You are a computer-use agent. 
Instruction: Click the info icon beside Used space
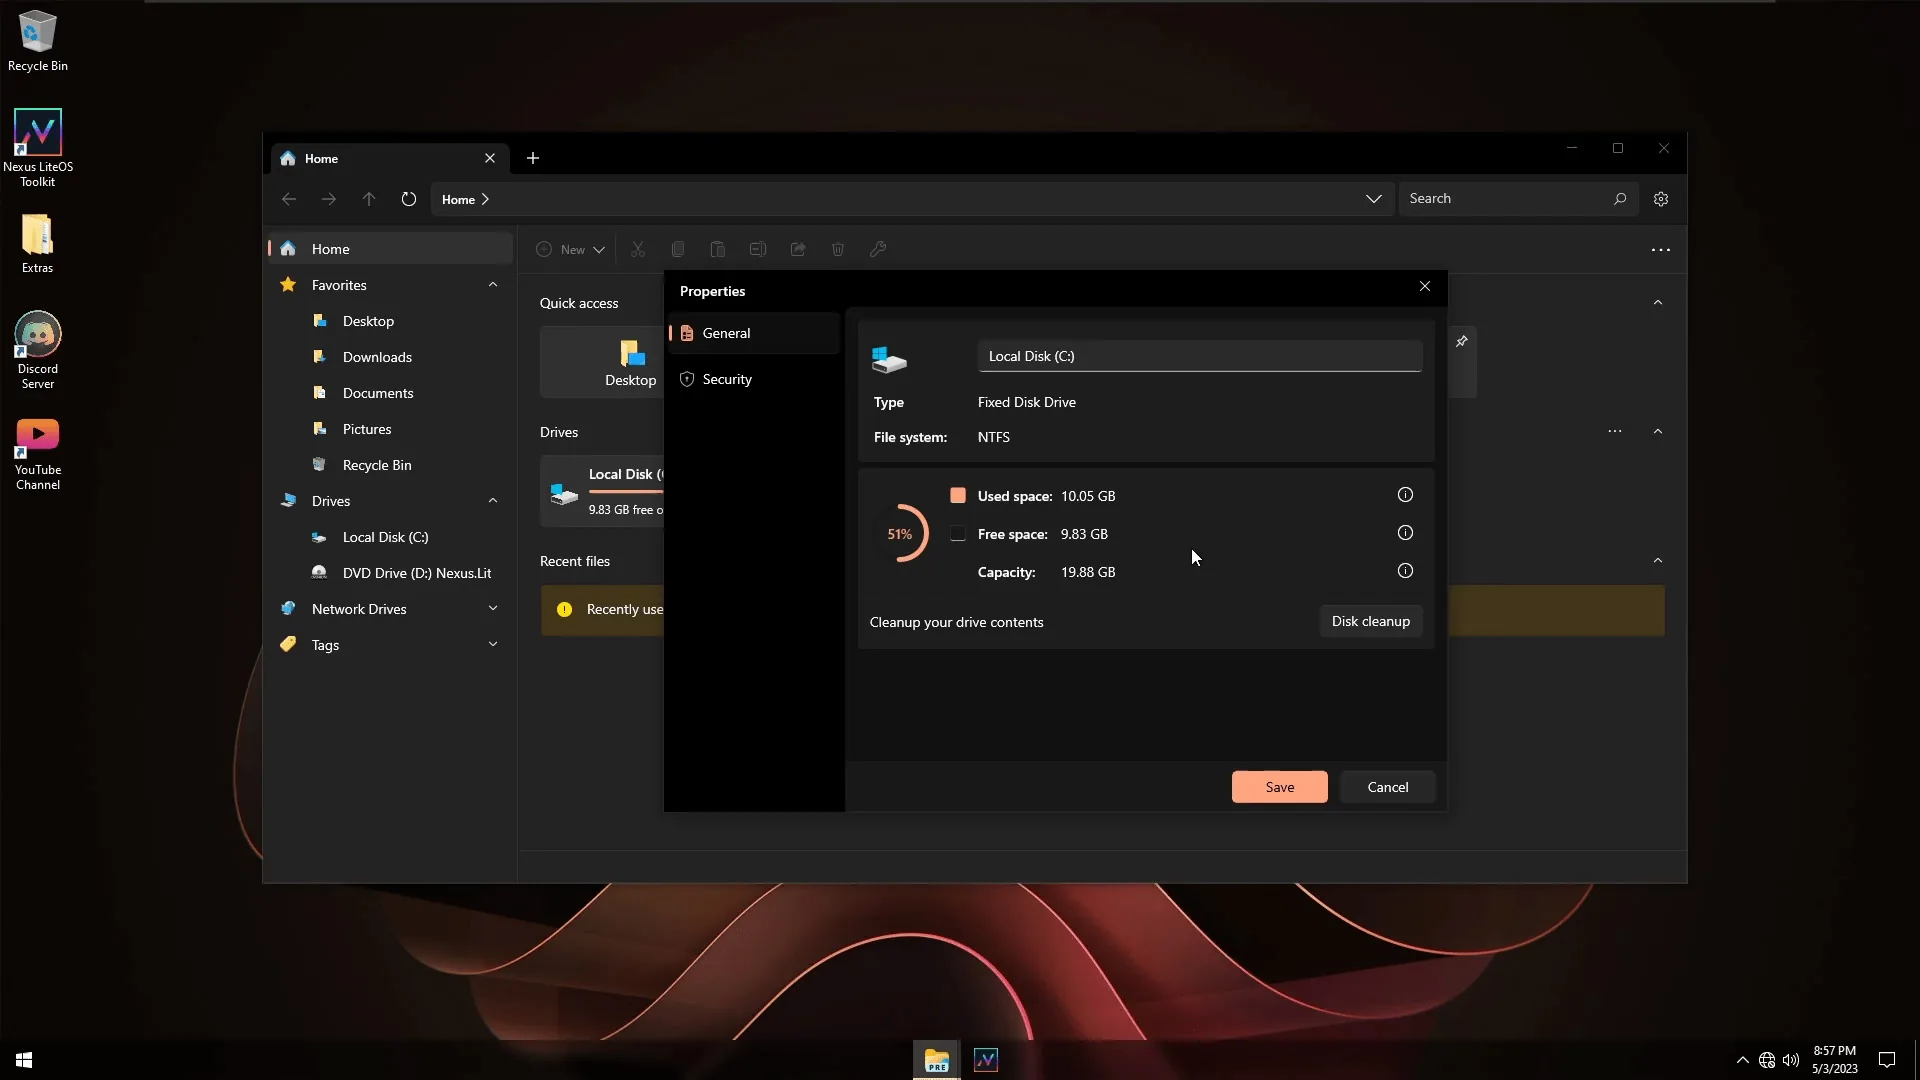tap(1405, 495)
